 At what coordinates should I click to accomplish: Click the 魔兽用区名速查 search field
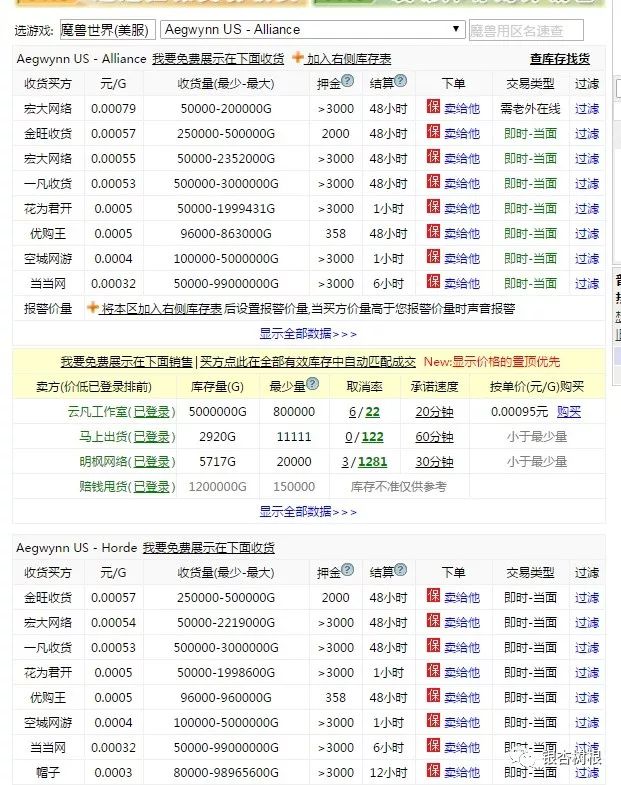[526, 31]
